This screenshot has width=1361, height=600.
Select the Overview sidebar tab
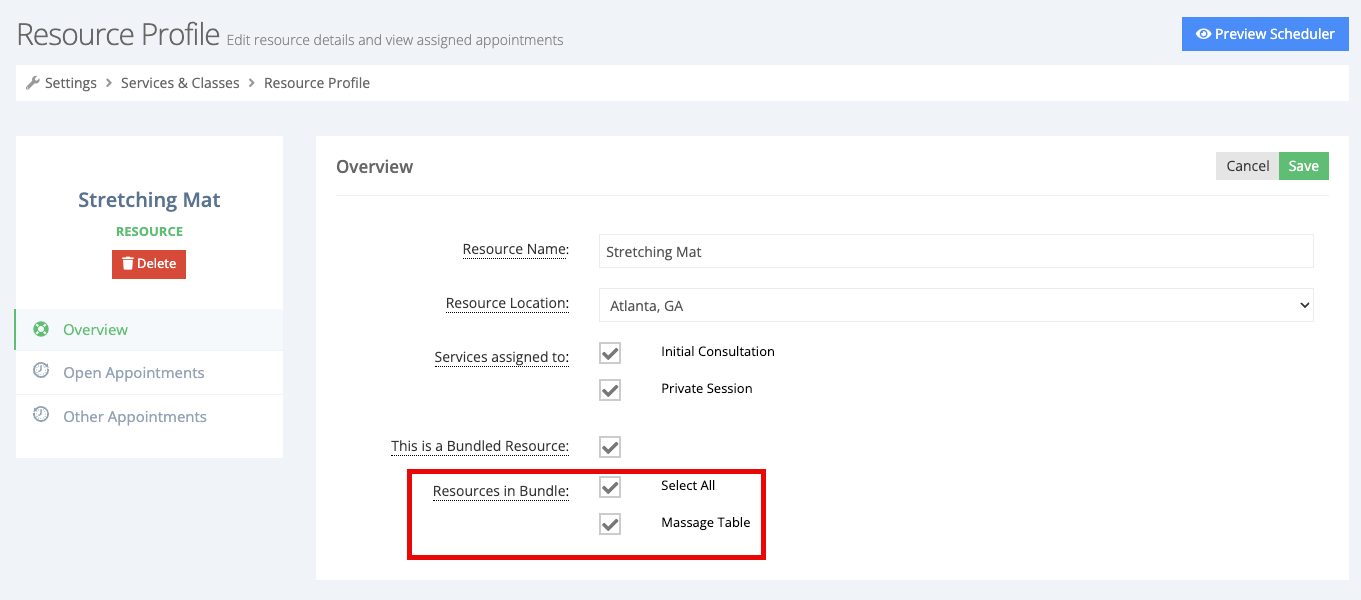[149, 329]
